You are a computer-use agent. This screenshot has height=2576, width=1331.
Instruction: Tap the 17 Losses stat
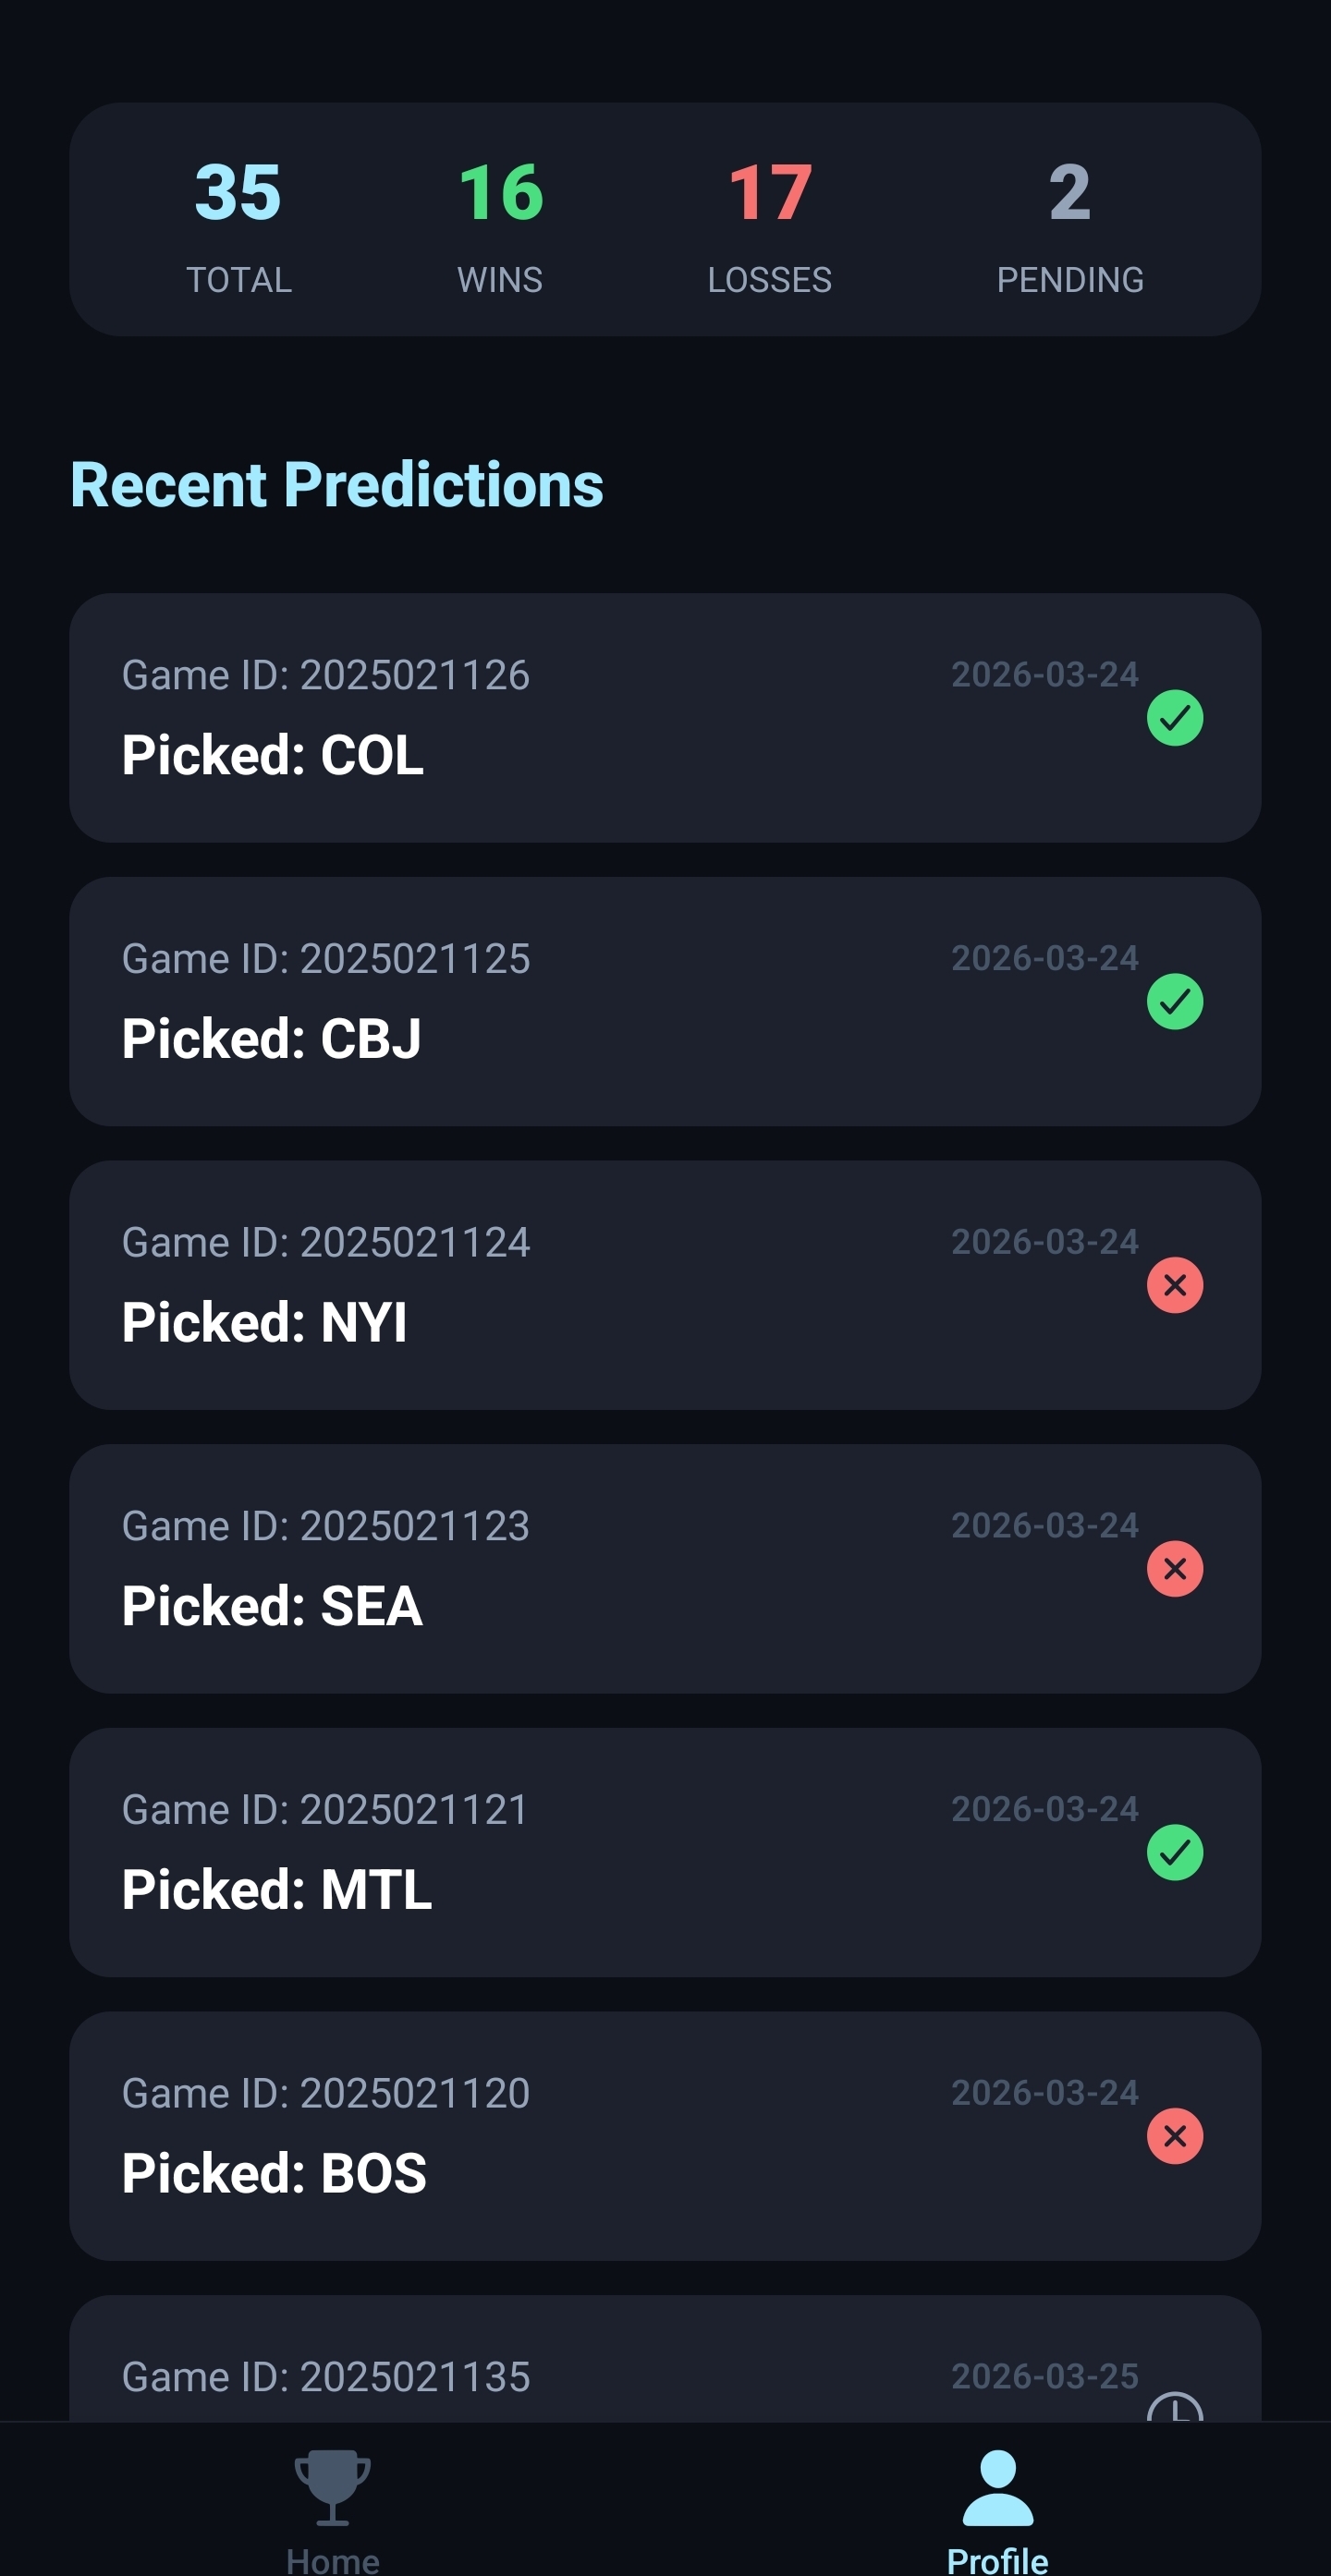[769, 222]
